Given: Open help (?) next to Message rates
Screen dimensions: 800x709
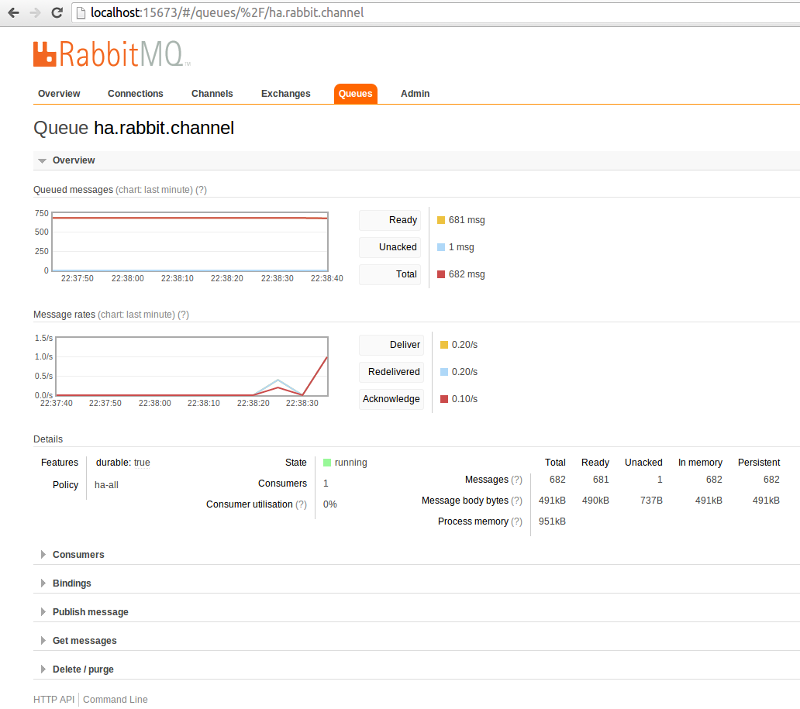Looking at the screenshot, I should [x=183, y=315].
